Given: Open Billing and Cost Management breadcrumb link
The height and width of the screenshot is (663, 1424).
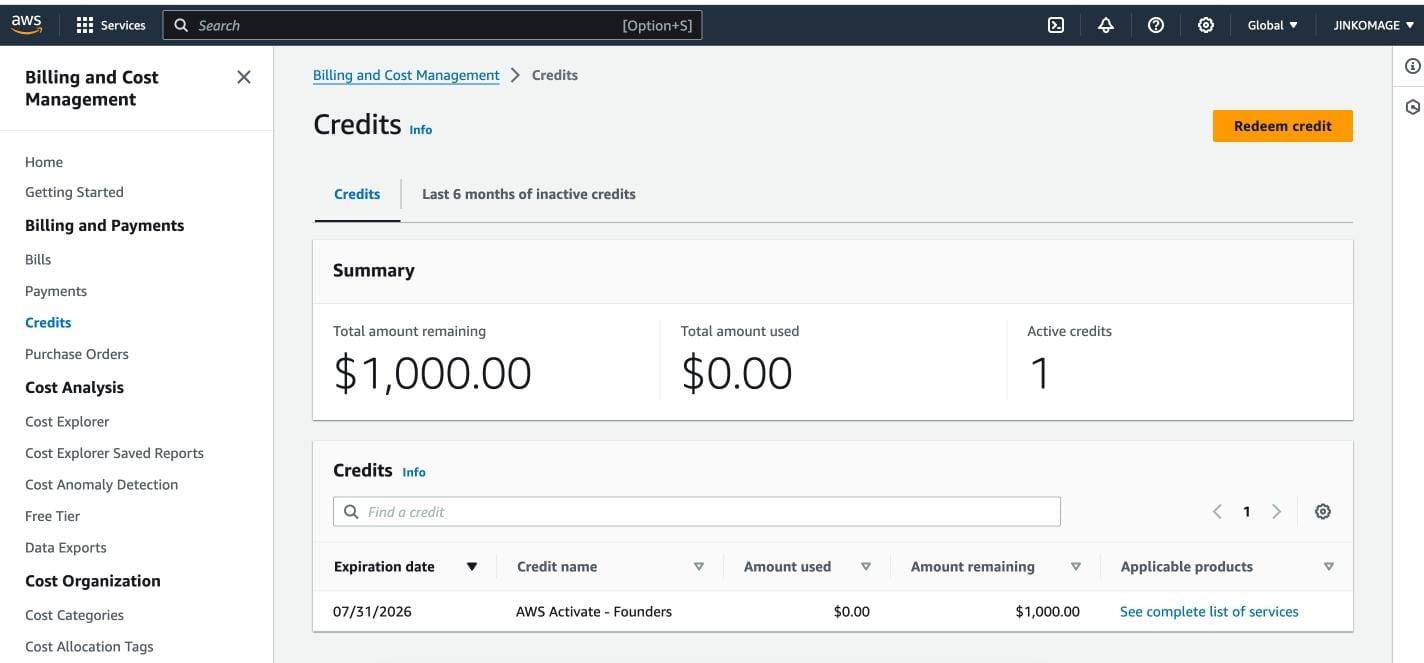Looking at the screenshot, I should click(x=406, y=75).
